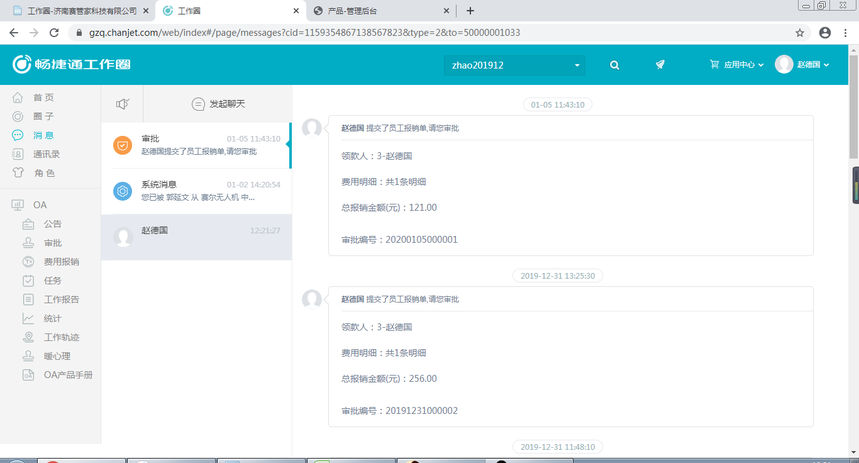
Task: Click 赵德国 avatar in conversation list
Action: pos(123,237)
